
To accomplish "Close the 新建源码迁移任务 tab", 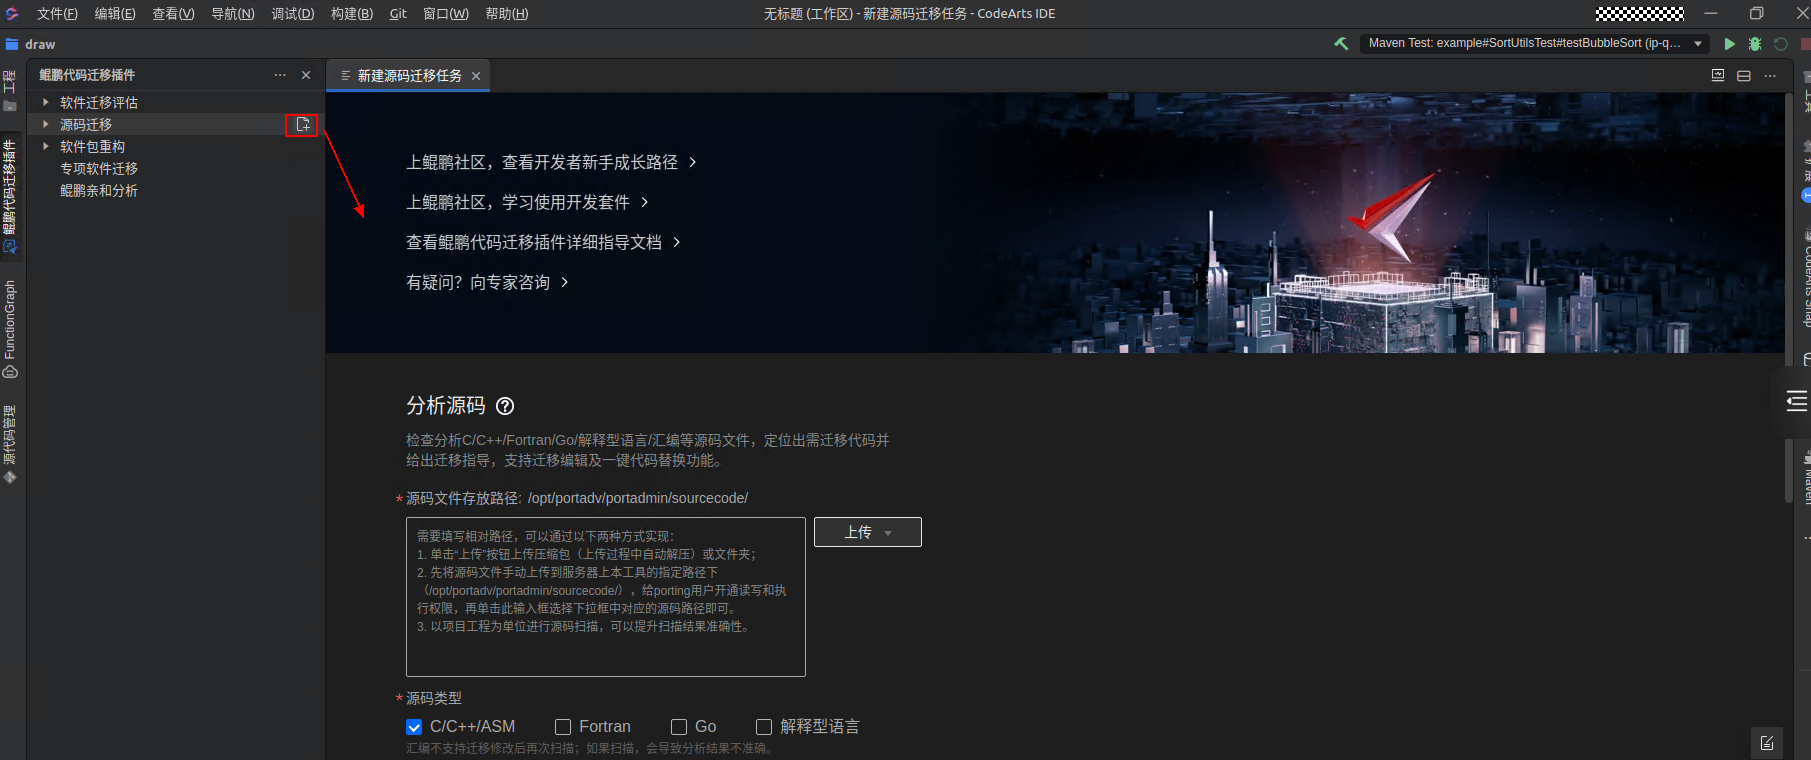I will pyautogui.click(x=476, y=76).
